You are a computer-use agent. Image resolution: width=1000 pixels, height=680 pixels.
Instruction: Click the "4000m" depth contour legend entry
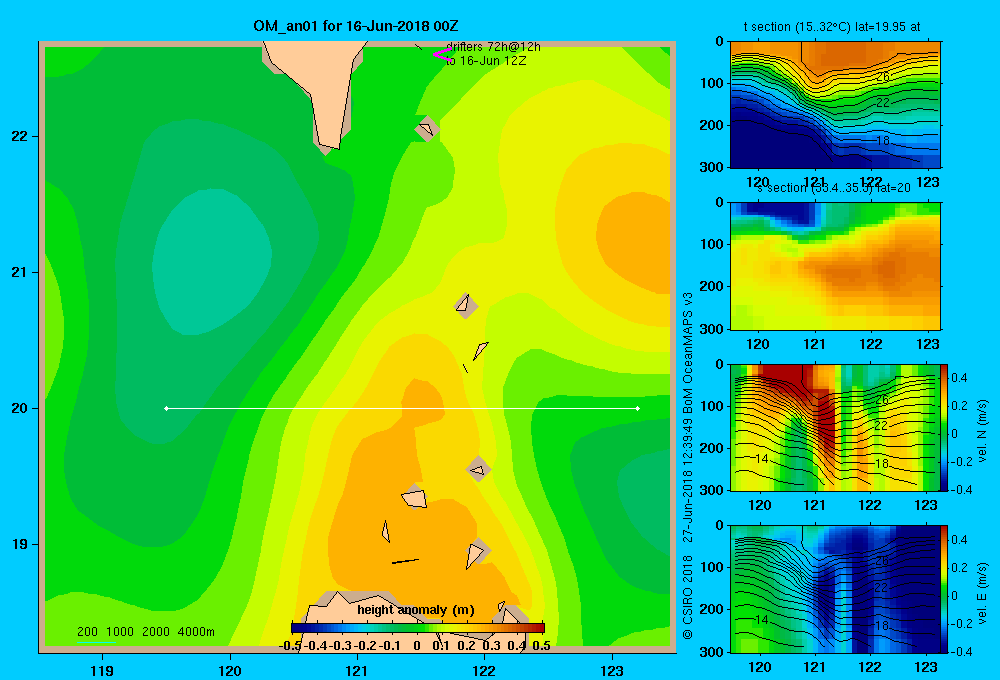pos(196,632)
